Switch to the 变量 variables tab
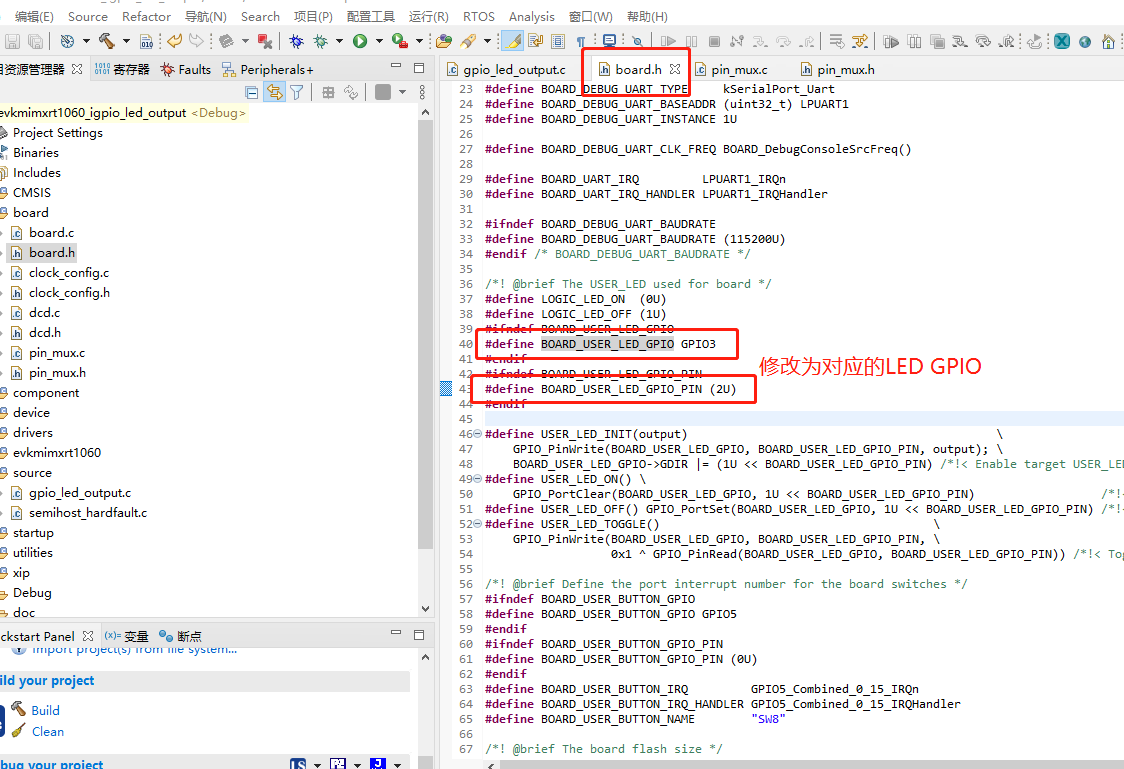This screenshot has width=1124, height=769. 127,636
